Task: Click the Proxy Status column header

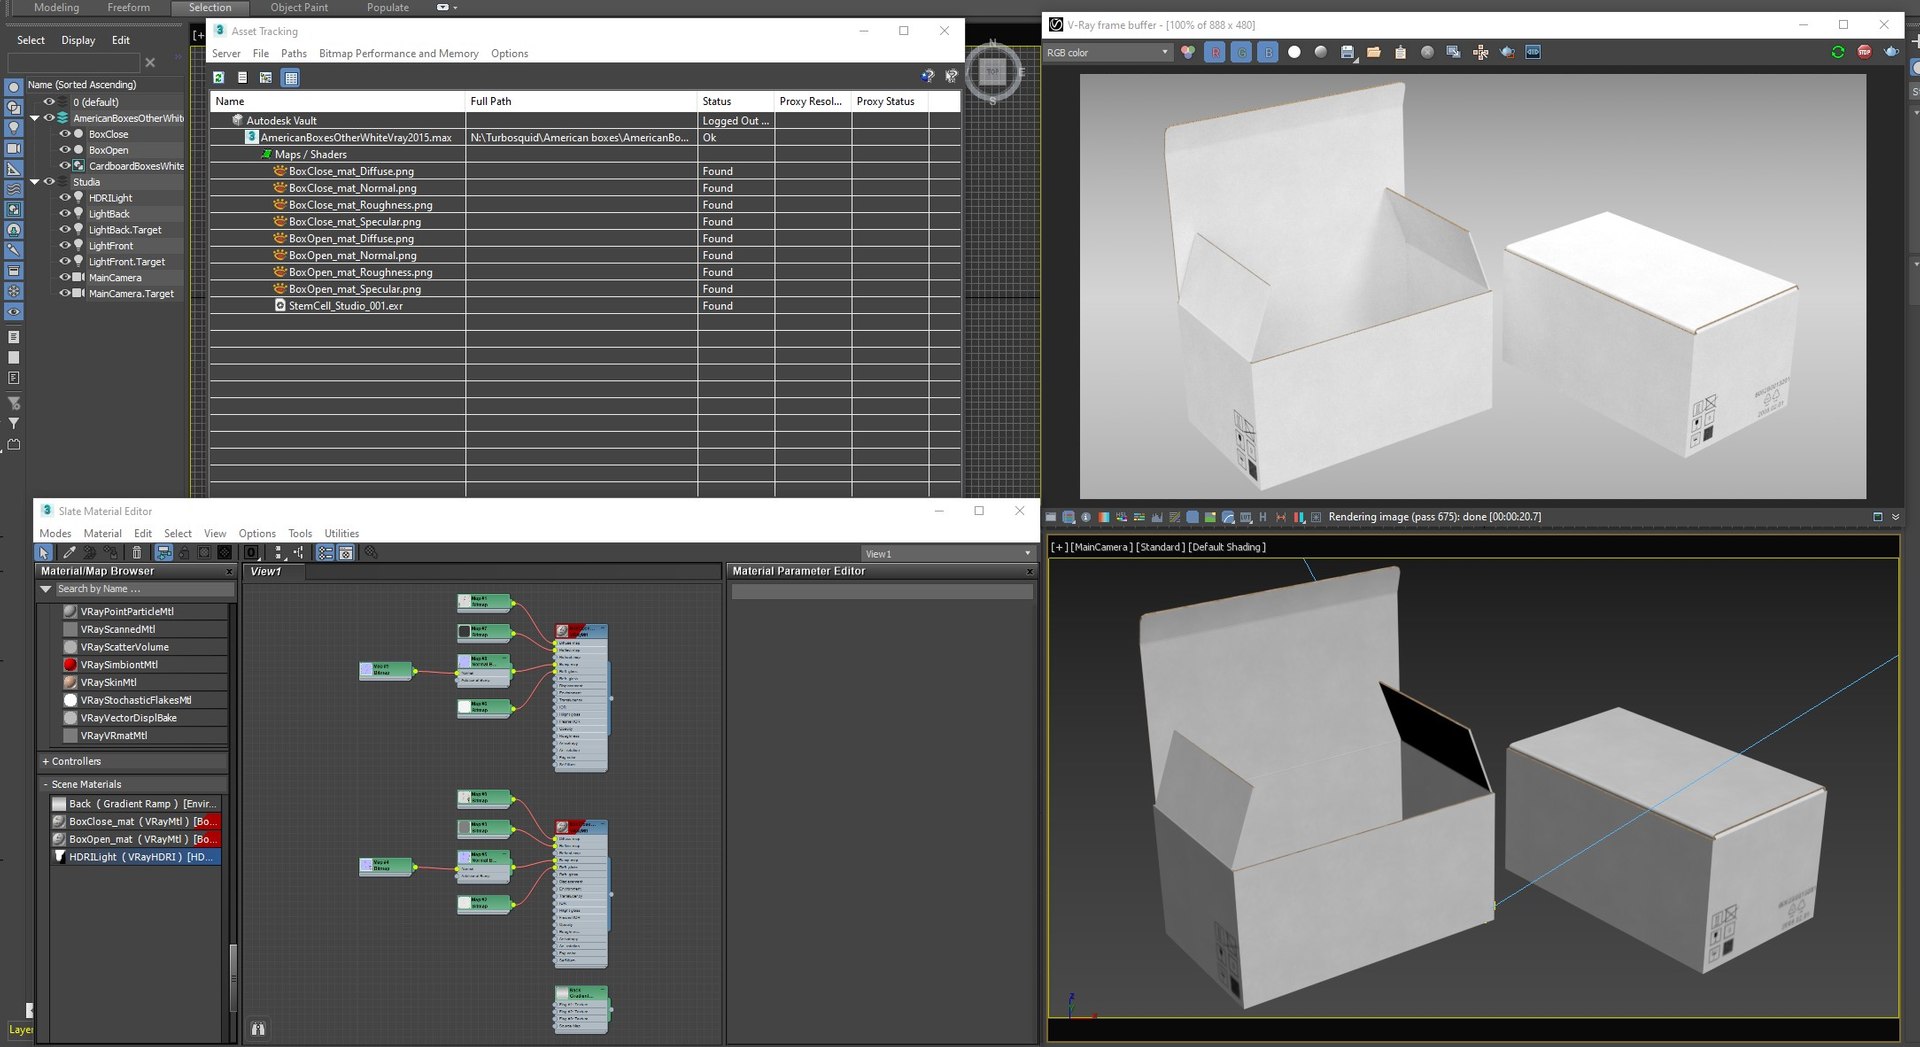Action: pyautogui.click(x=890, y=101)
